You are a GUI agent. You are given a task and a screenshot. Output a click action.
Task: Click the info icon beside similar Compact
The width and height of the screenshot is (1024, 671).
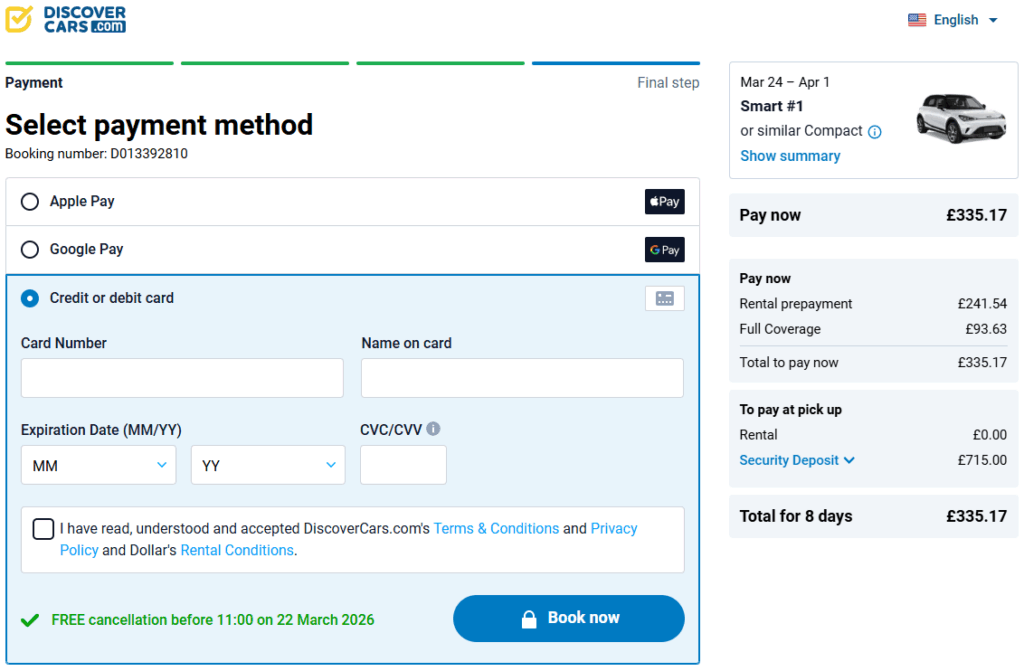tap(875, 132)
